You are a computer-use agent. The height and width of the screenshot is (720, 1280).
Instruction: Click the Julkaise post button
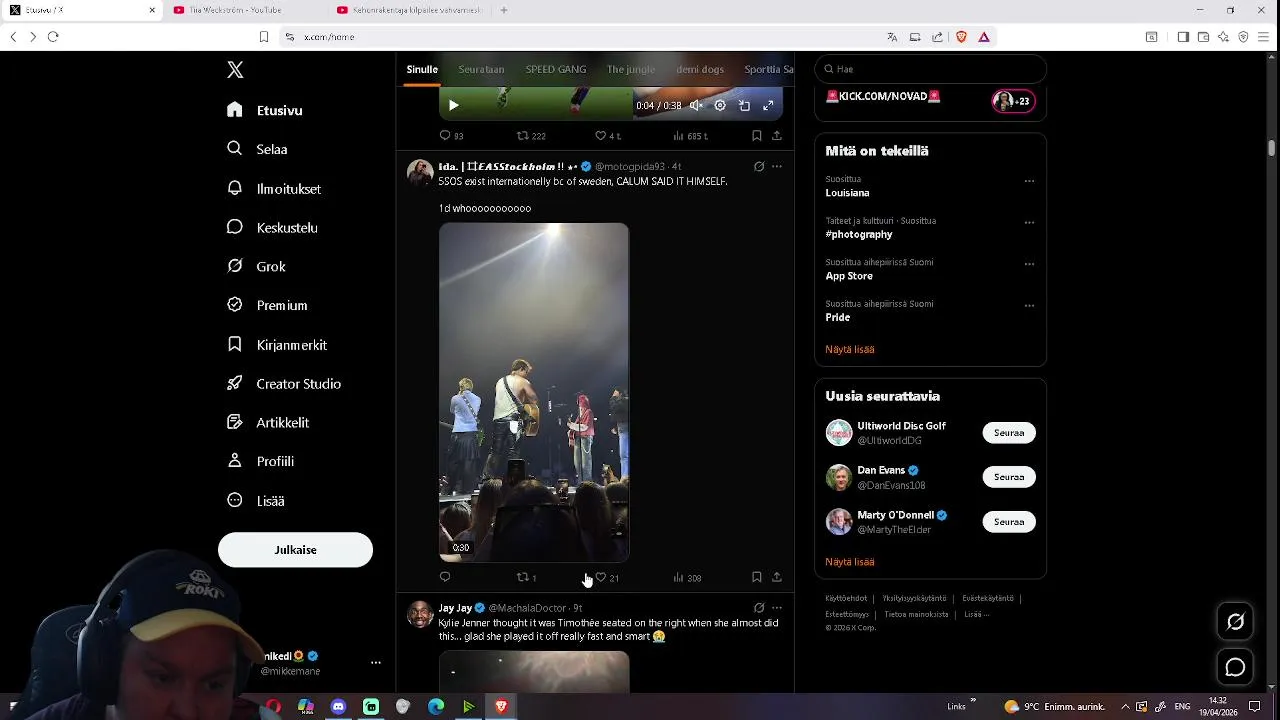pos(295,550)
